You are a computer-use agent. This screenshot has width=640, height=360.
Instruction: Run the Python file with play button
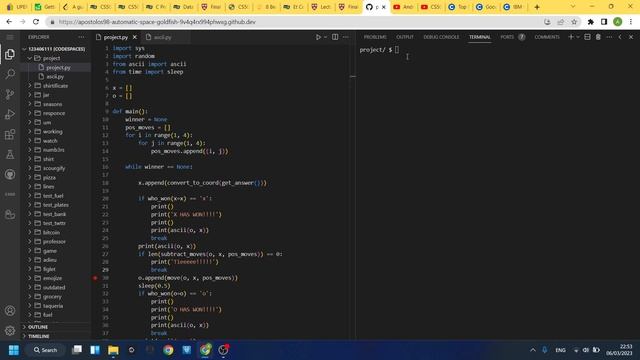point(318,37)
